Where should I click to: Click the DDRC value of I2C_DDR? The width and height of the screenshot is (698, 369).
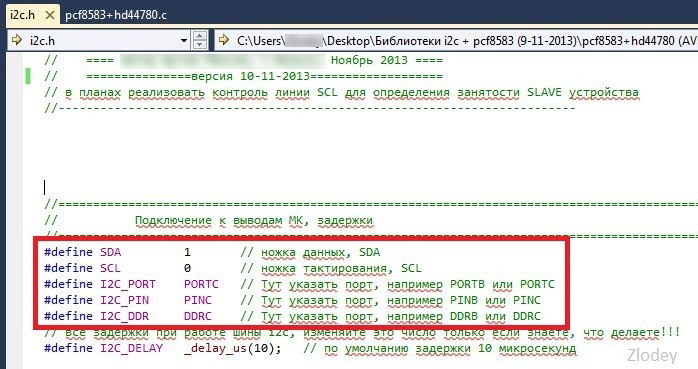click(x=198, y=316)
